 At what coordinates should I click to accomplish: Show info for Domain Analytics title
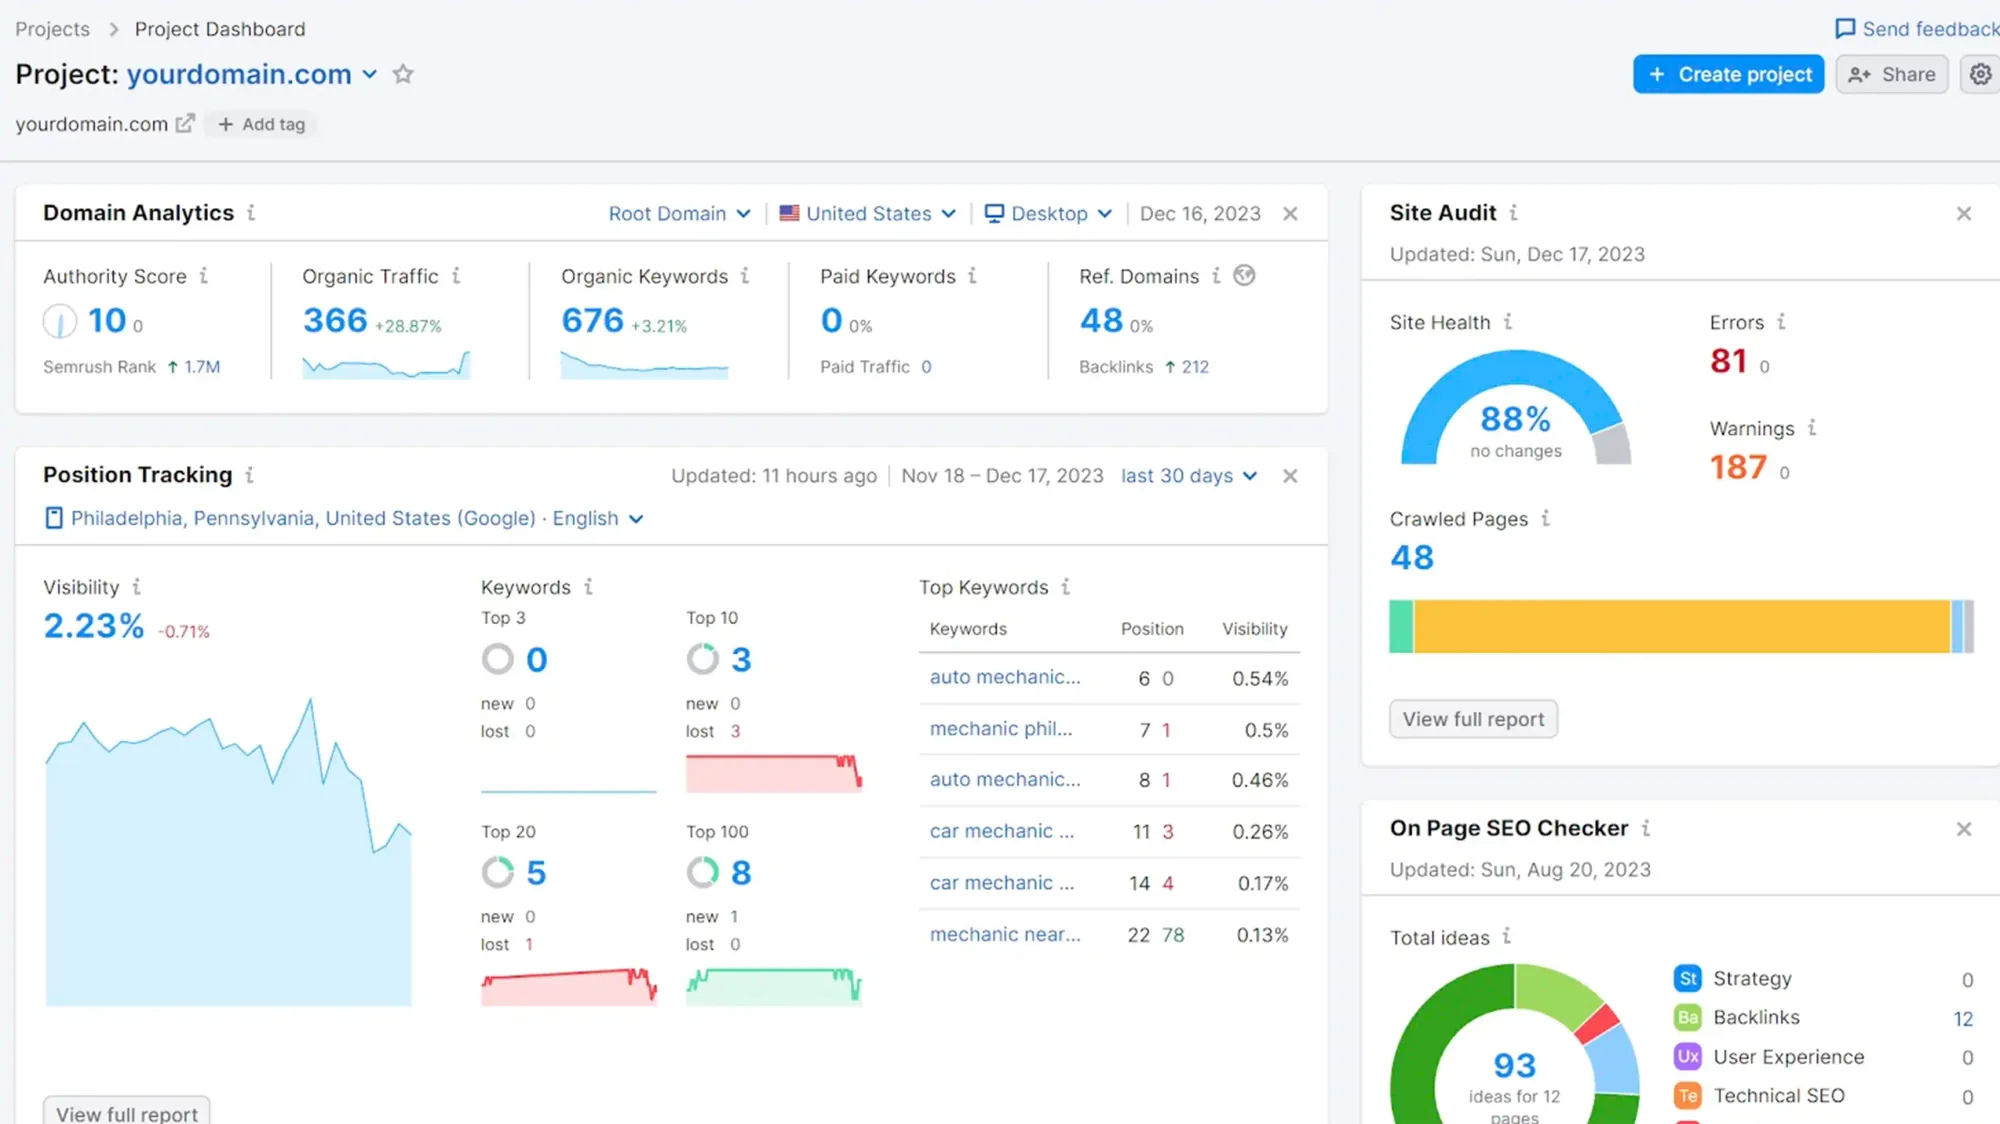pyautogui.click(x=251, y=213)
